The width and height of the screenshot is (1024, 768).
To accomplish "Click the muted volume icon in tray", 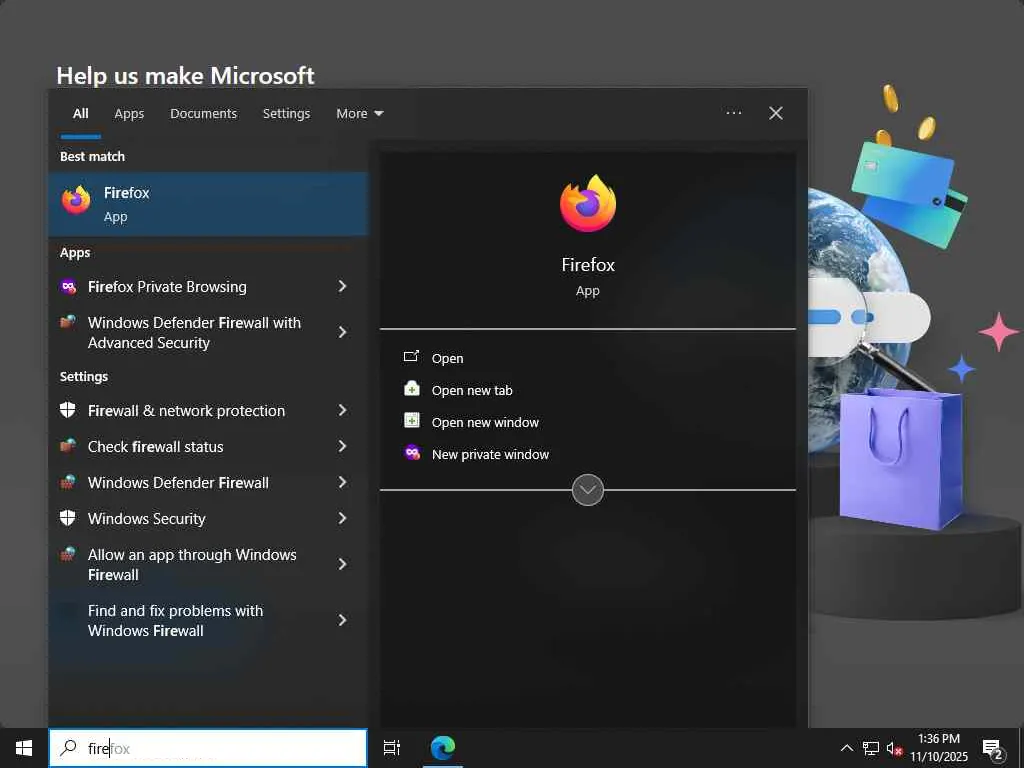I will pos(894,748).
